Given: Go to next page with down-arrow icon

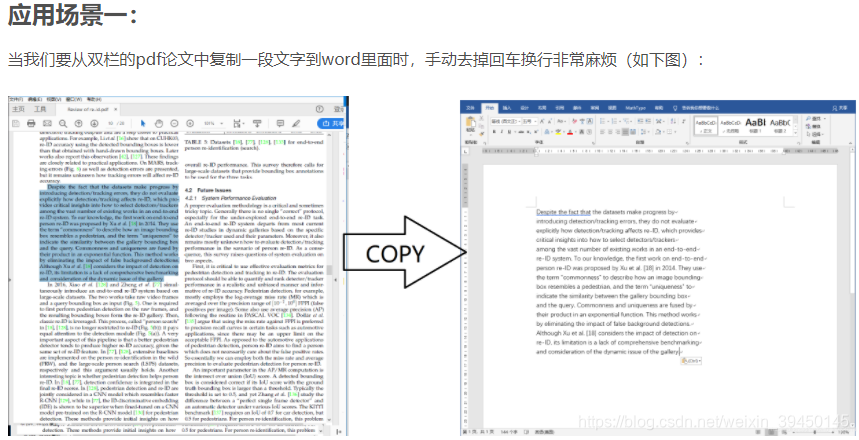Looking at the screenshot, I should (94, 123).
